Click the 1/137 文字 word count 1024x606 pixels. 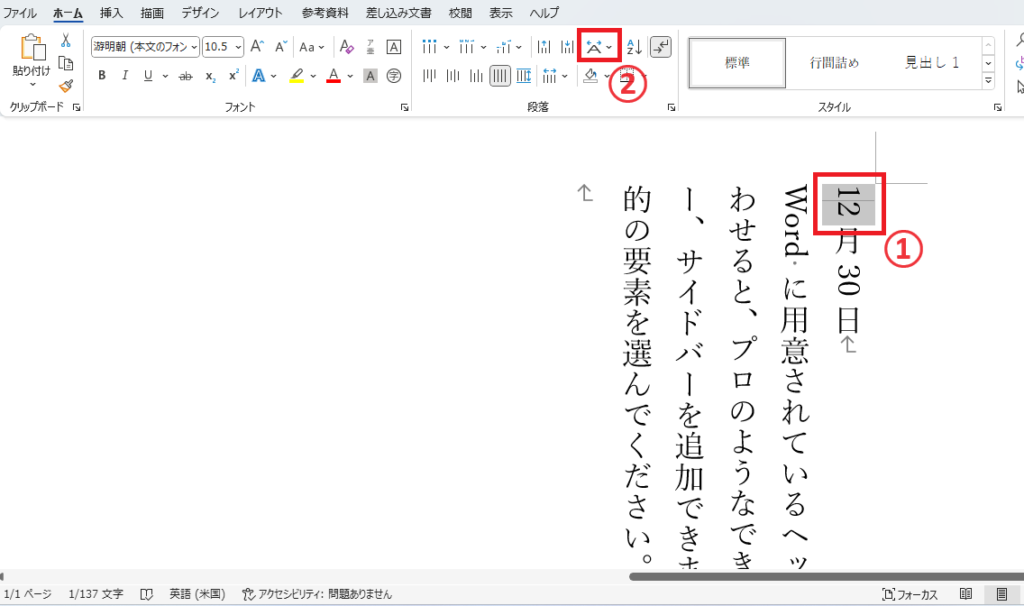[96, 594]
